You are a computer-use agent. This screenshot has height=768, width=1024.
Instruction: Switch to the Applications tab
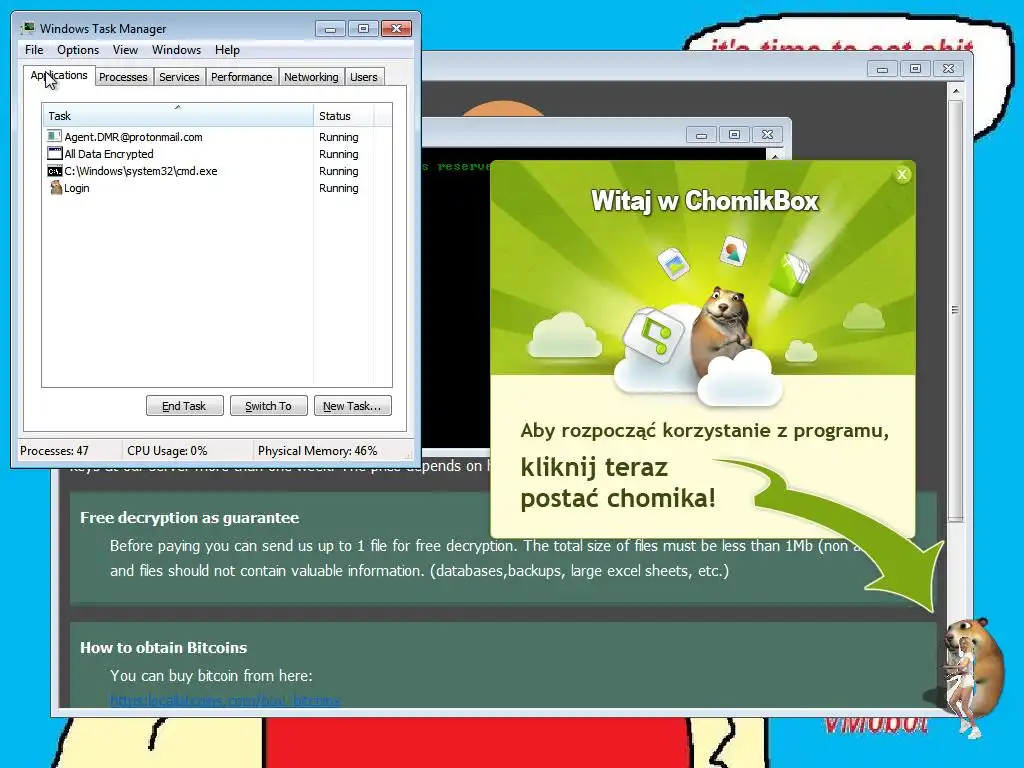pos(59,75)
